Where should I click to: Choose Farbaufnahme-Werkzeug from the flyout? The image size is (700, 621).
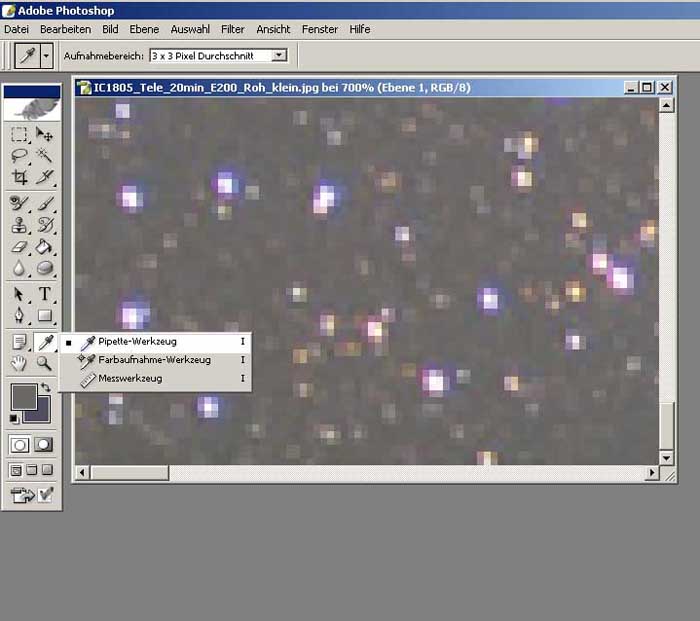[154, 360]
